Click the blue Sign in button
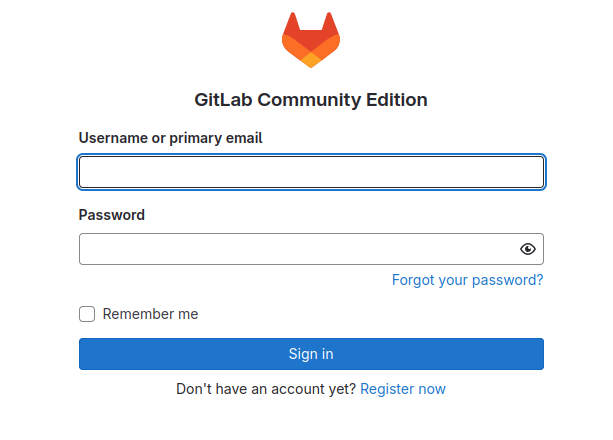The height and width of the screenshot is (440, 613). (x=311, y=354)
